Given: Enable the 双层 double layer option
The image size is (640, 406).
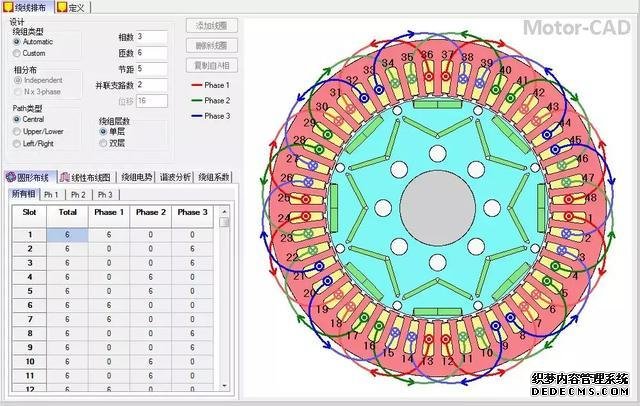Looking at the screenshot, I should pos(103,141).
